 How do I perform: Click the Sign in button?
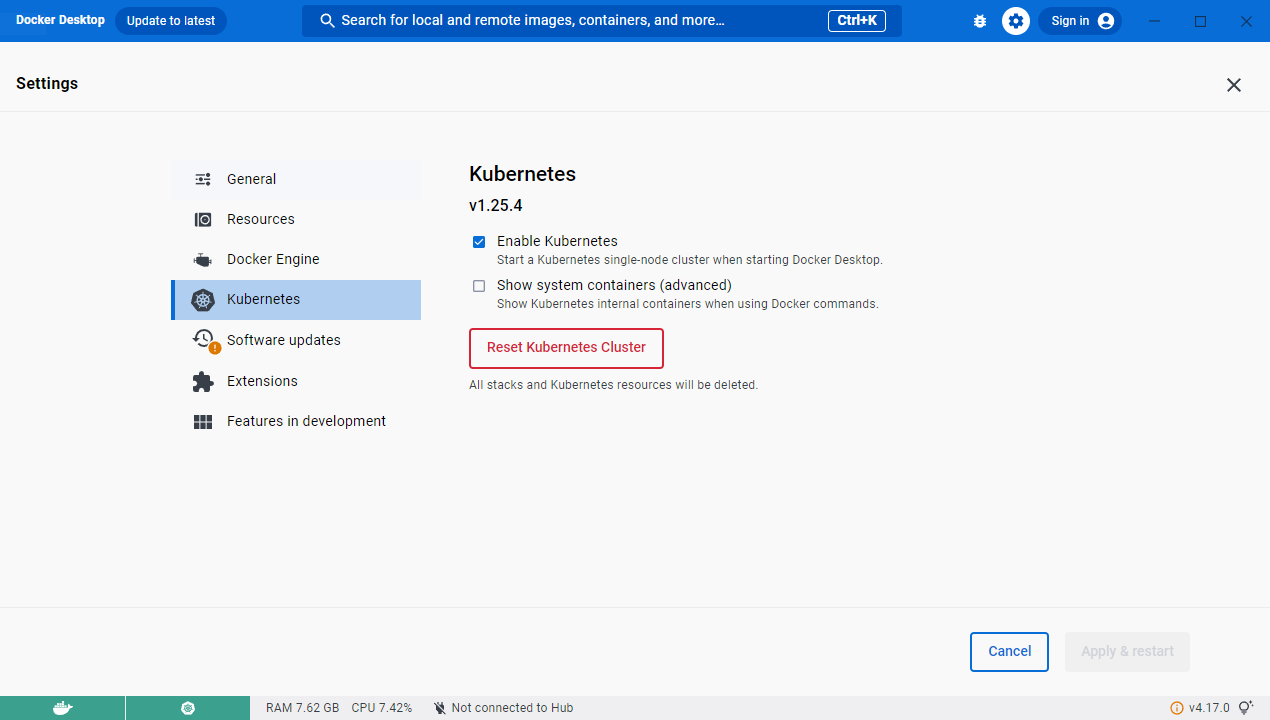[1080, 21]
